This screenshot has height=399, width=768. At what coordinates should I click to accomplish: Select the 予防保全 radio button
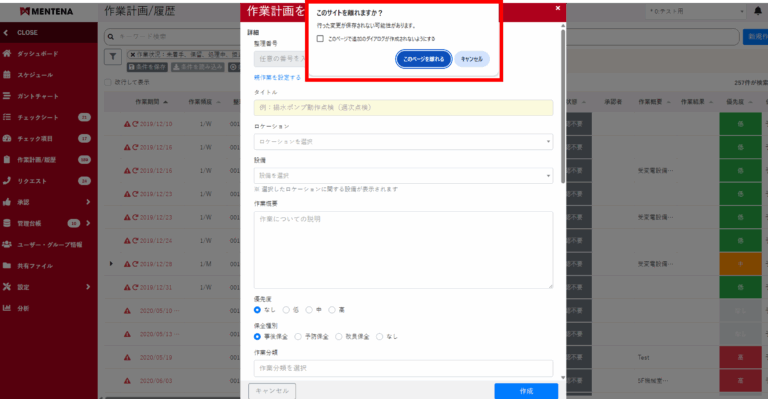(x=298, y=337)
